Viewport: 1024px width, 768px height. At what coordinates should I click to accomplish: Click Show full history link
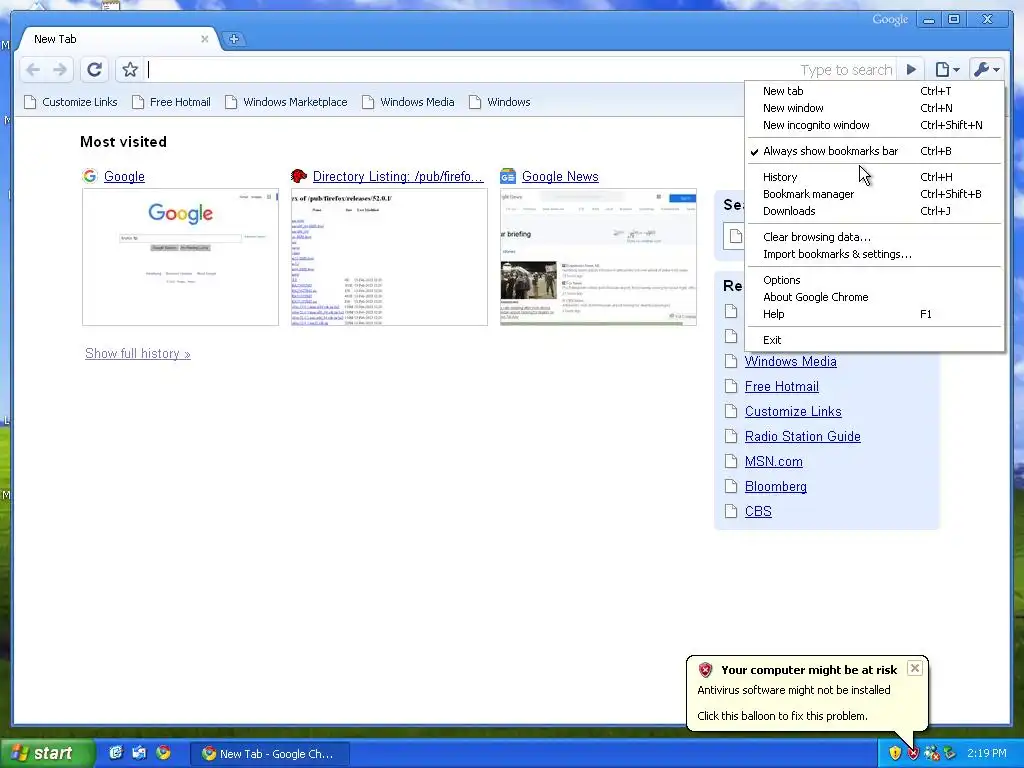138,353
